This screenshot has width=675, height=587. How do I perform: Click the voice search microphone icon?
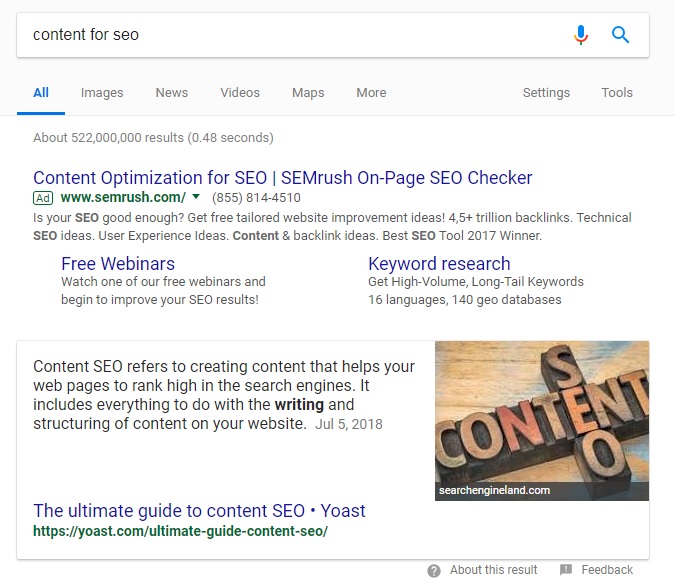coord(581,35)
